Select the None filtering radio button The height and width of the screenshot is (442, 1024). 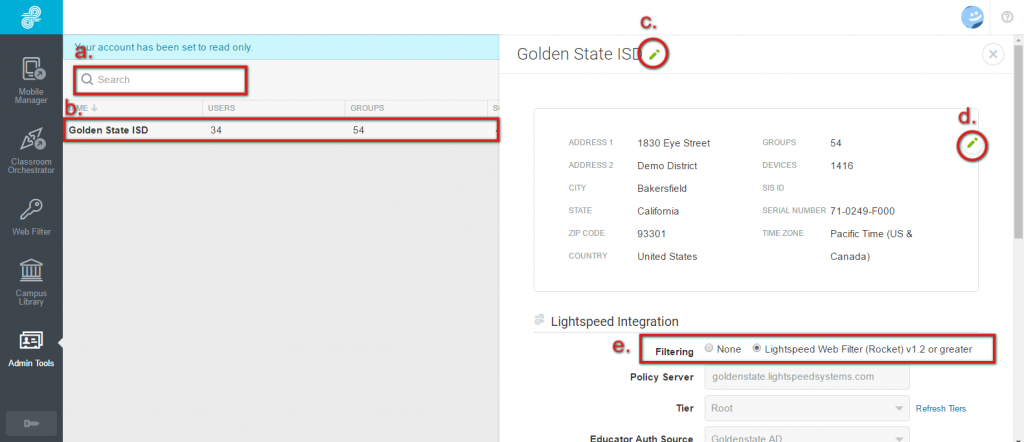tap(709, 349)
